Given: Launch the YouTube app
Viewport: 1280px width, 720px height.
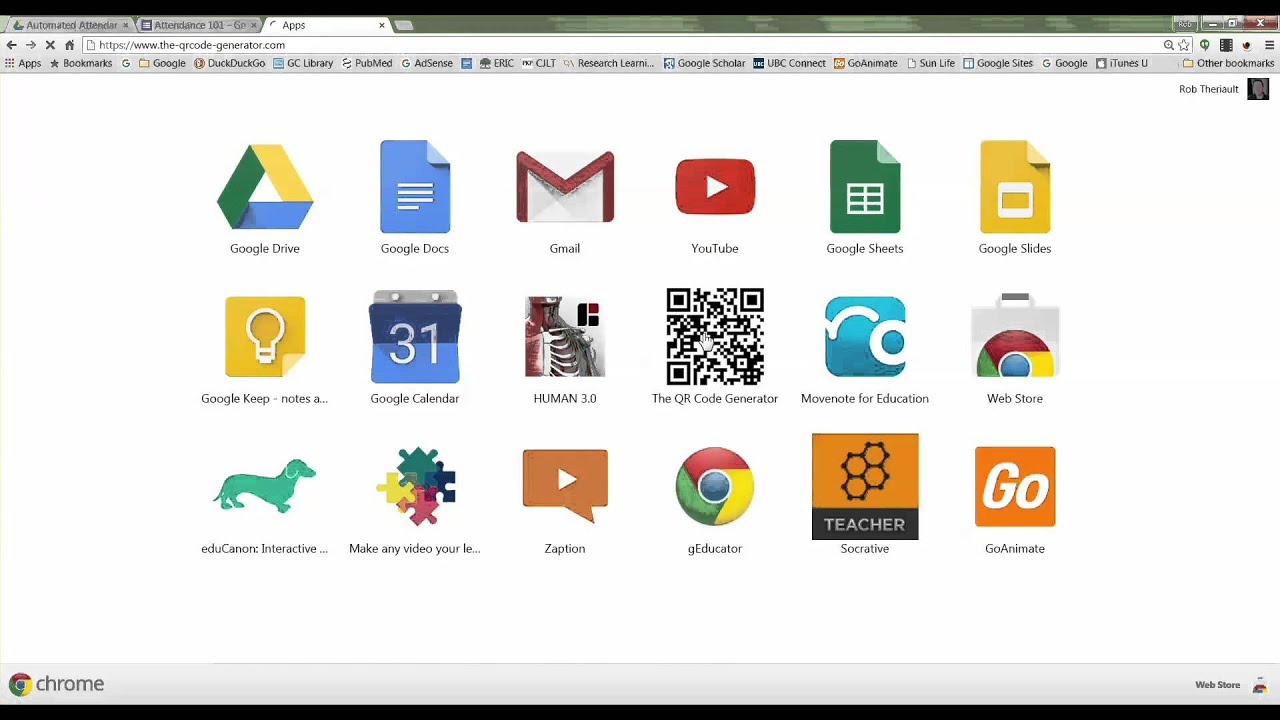Looking at the screenshot, I should 715,187.
